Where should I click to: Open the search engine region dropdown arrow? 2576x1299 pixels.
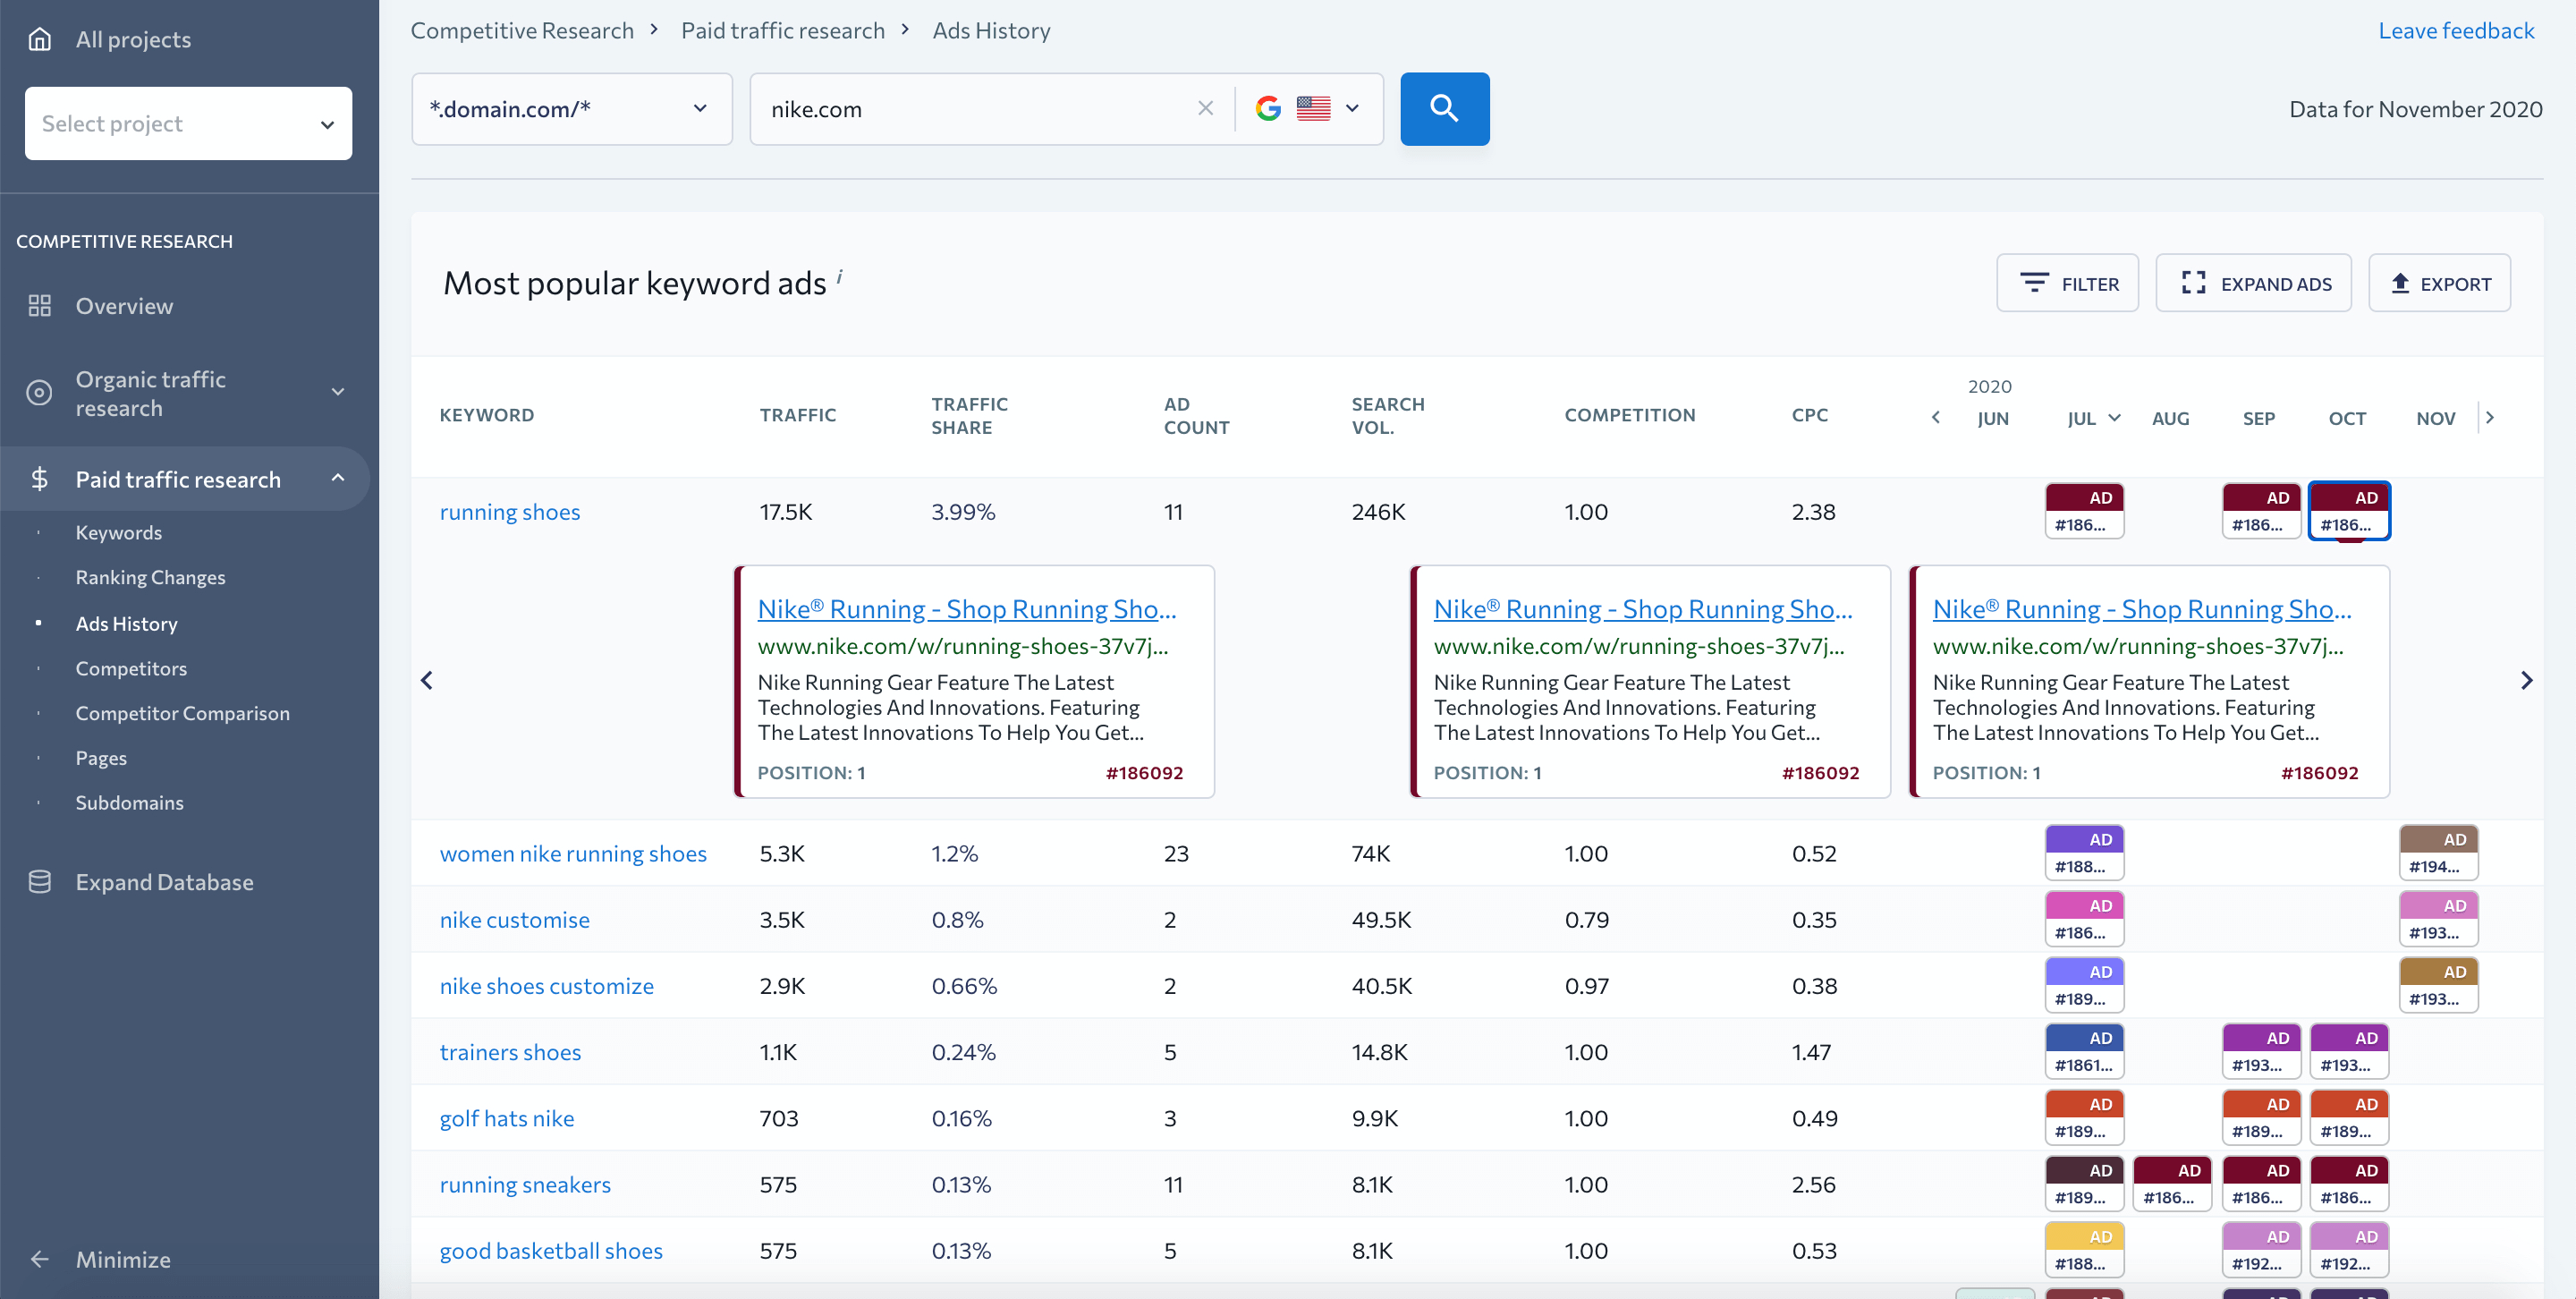(1352, 108)
